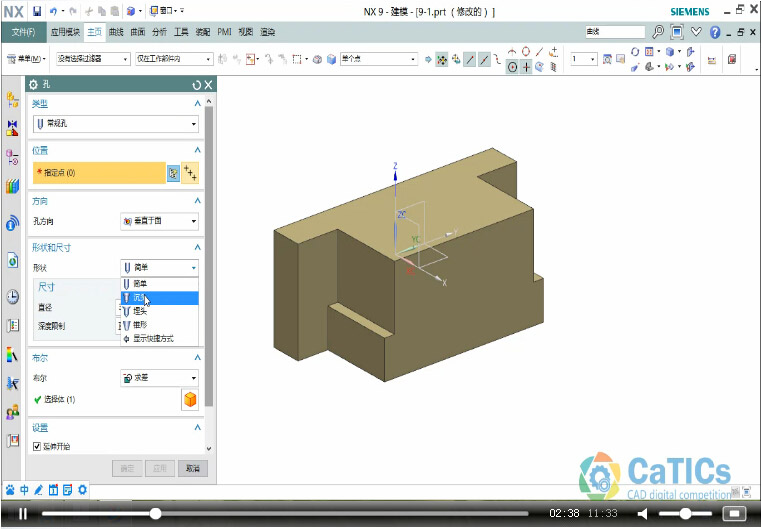Click the Undo arrow icon
The image size is (762, 529).
[53, 11]
